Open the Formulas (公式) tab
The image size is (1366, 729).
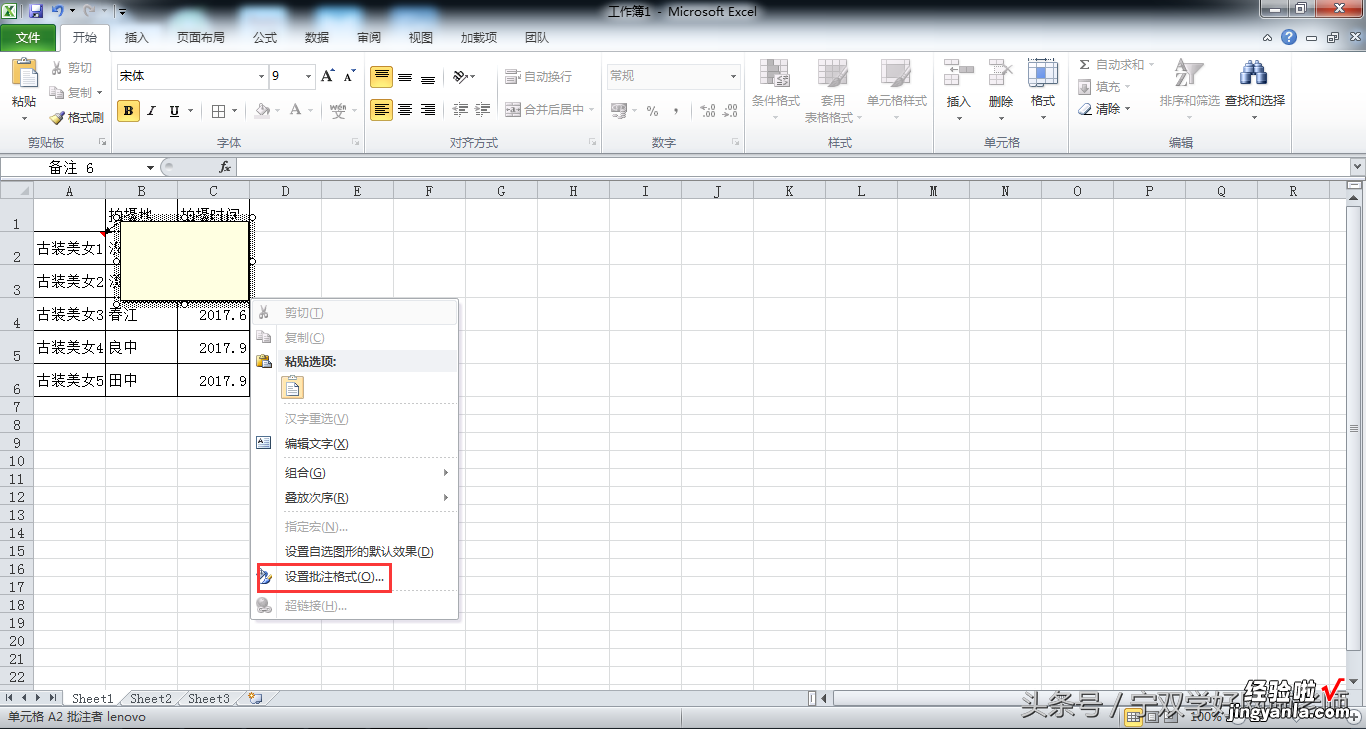tap(265, 38)
